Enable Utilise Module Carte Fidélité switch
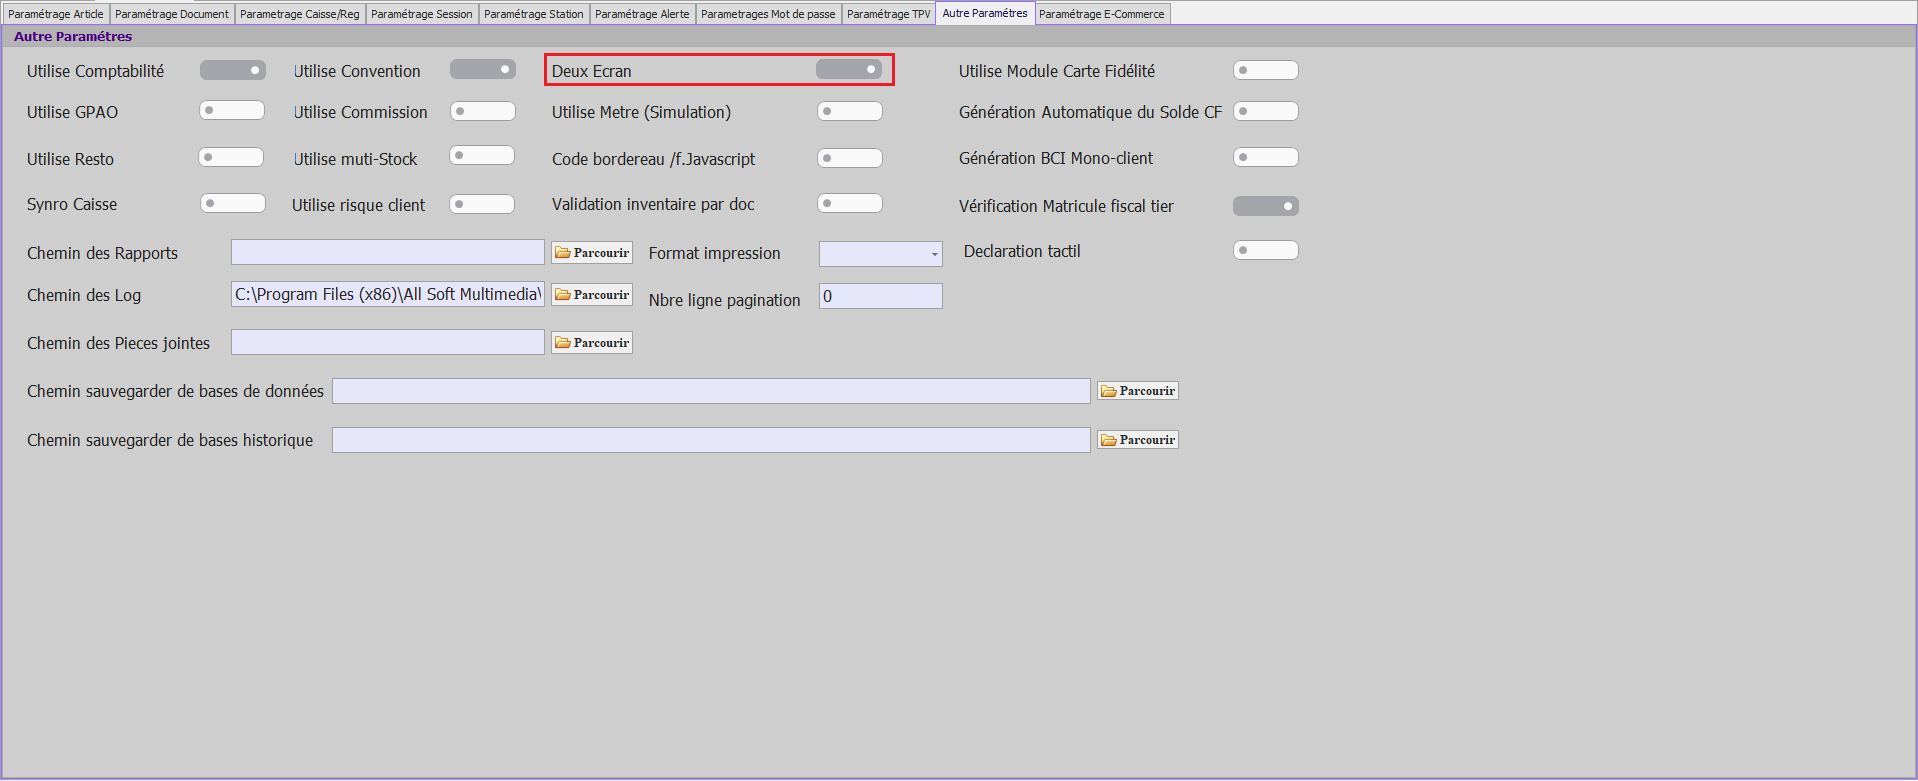Screen dimensions: 1918x781 (x=1266, y=70)
